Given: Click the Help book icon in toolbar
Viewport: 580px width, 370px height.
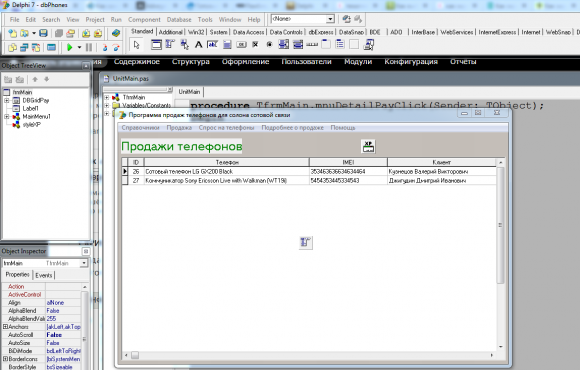Looking at the screenshot, I should (x=116, y=33).
